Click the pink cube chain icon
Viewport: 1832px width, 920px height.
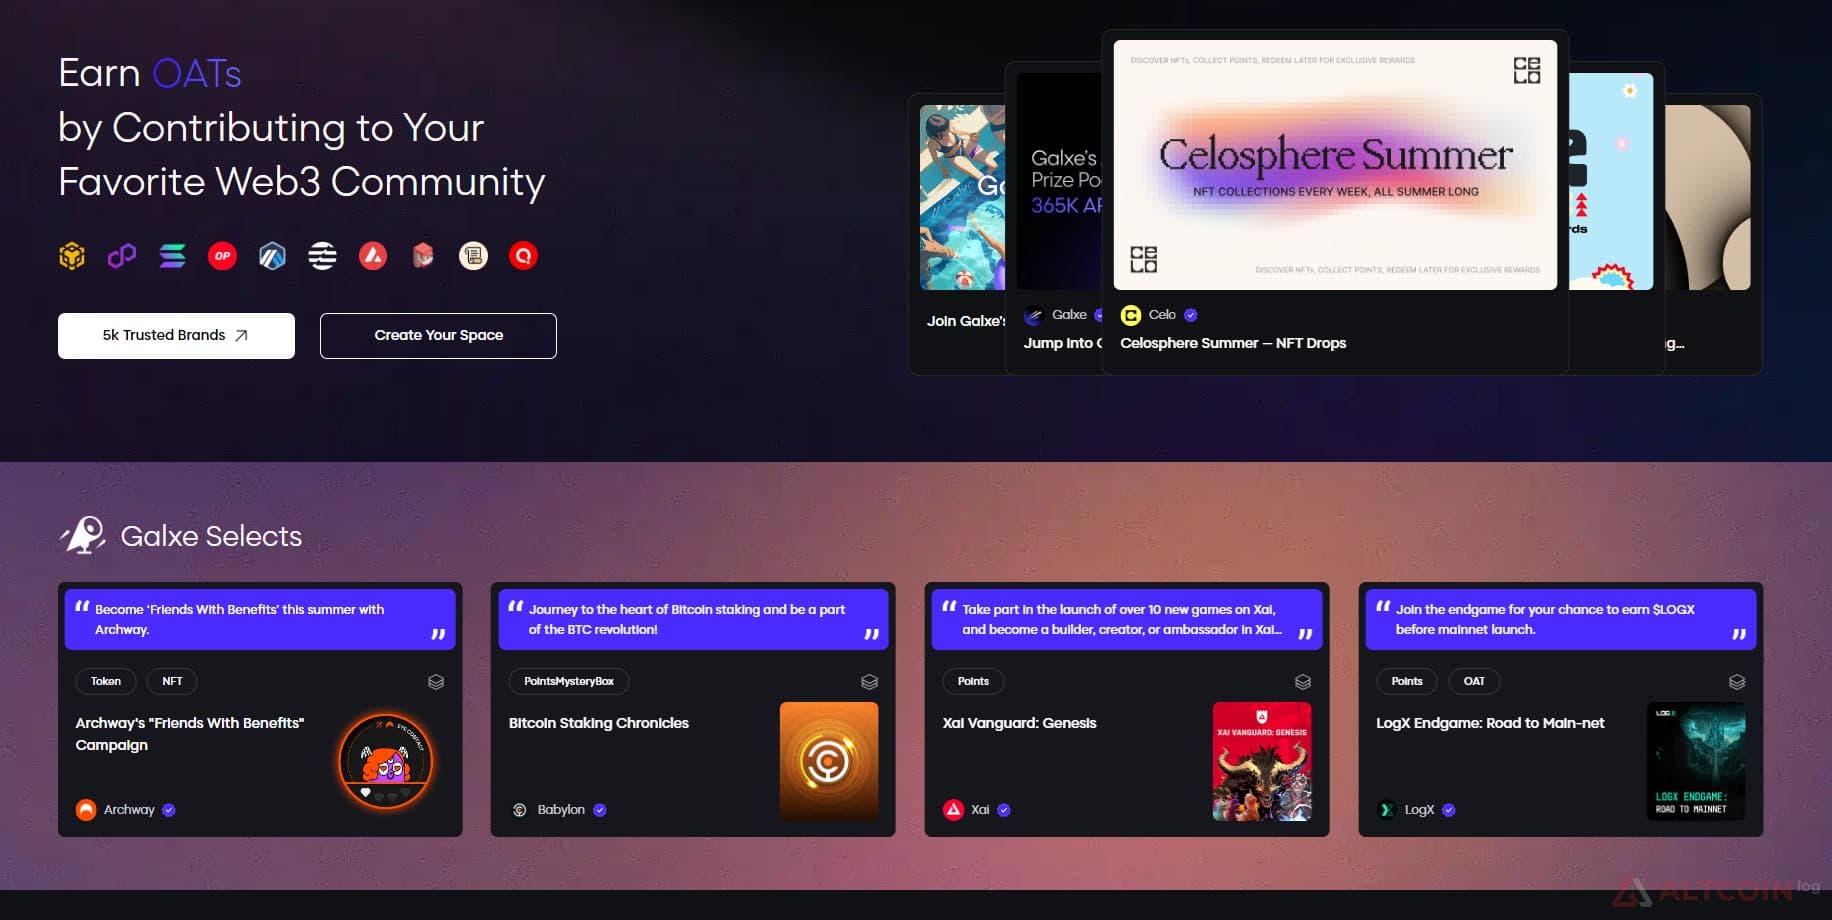click(x=423, y=256)
